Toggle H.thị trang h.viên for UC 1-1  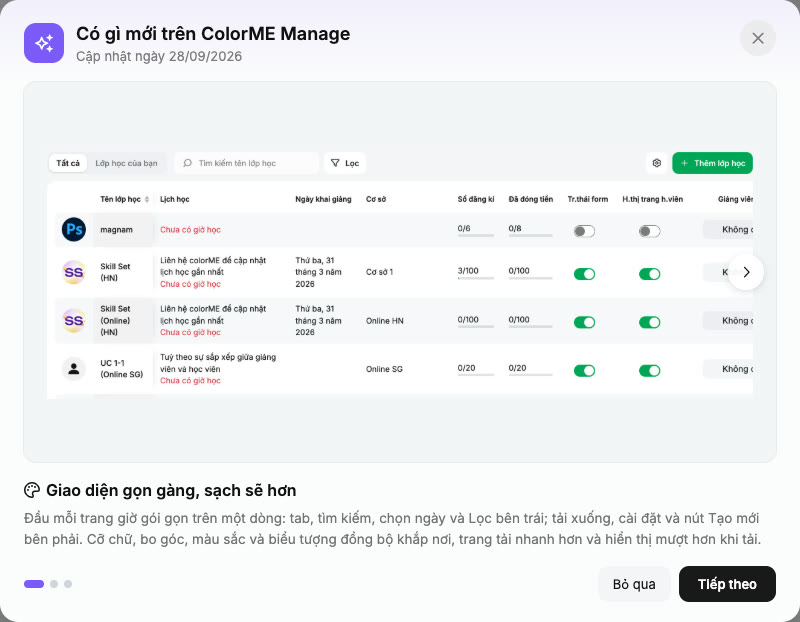649,370
